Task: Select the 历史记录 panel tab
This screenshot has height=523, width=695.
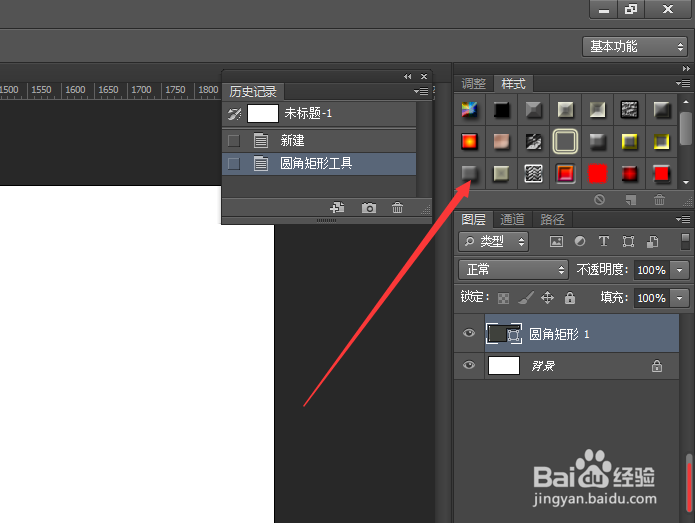Action: coord(253,91)
